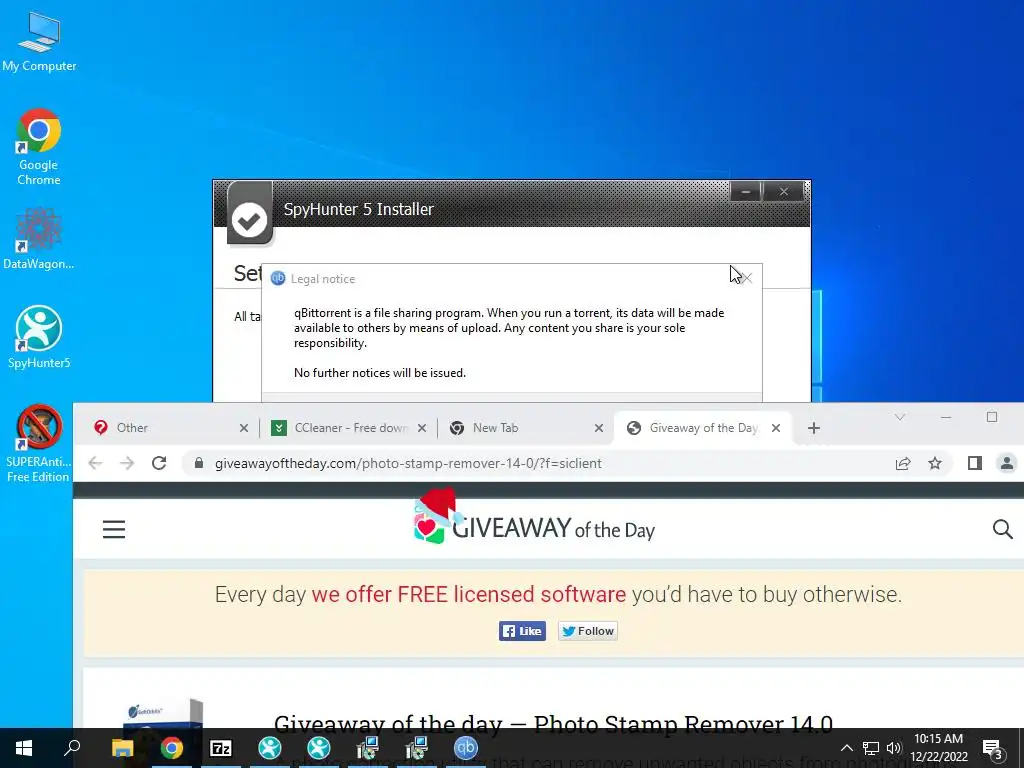This screenshot has height=768, width=1024.
Task: Open the Photo Stamp Remover 14.0 headline
Action: tap(553, 724)
